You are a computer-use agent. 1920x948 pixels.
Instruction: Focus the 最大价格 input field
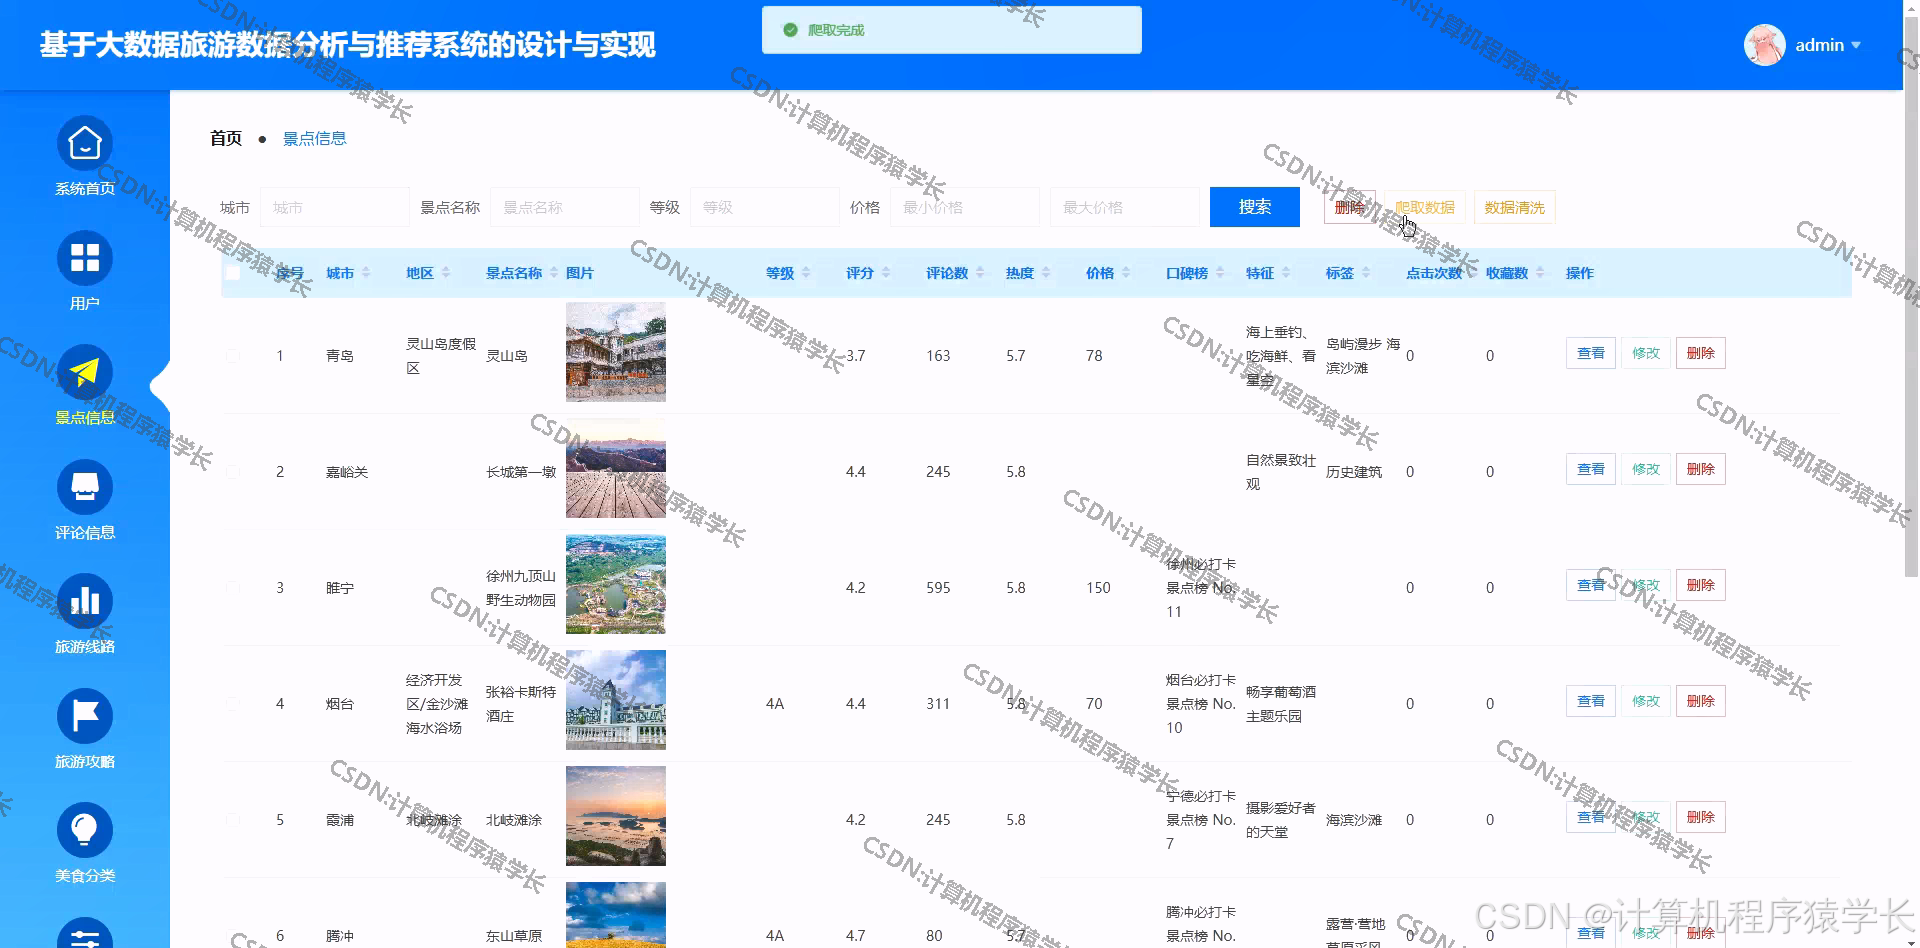[x=1125, y=207]
